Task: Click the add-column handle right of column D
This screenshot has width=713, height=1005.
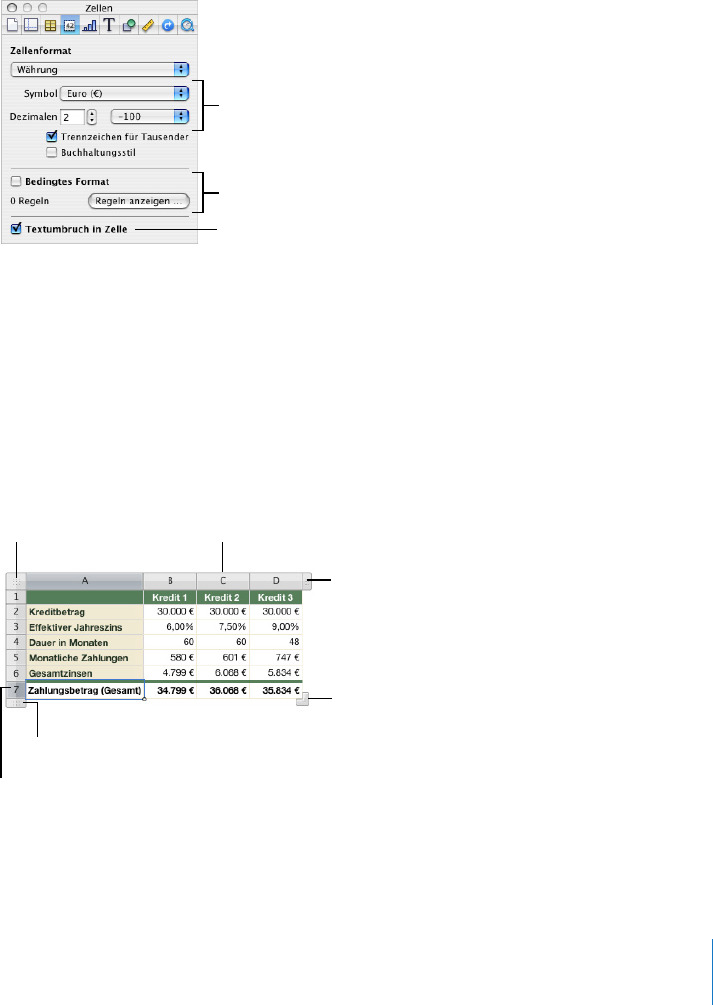Action: [307, 581]
